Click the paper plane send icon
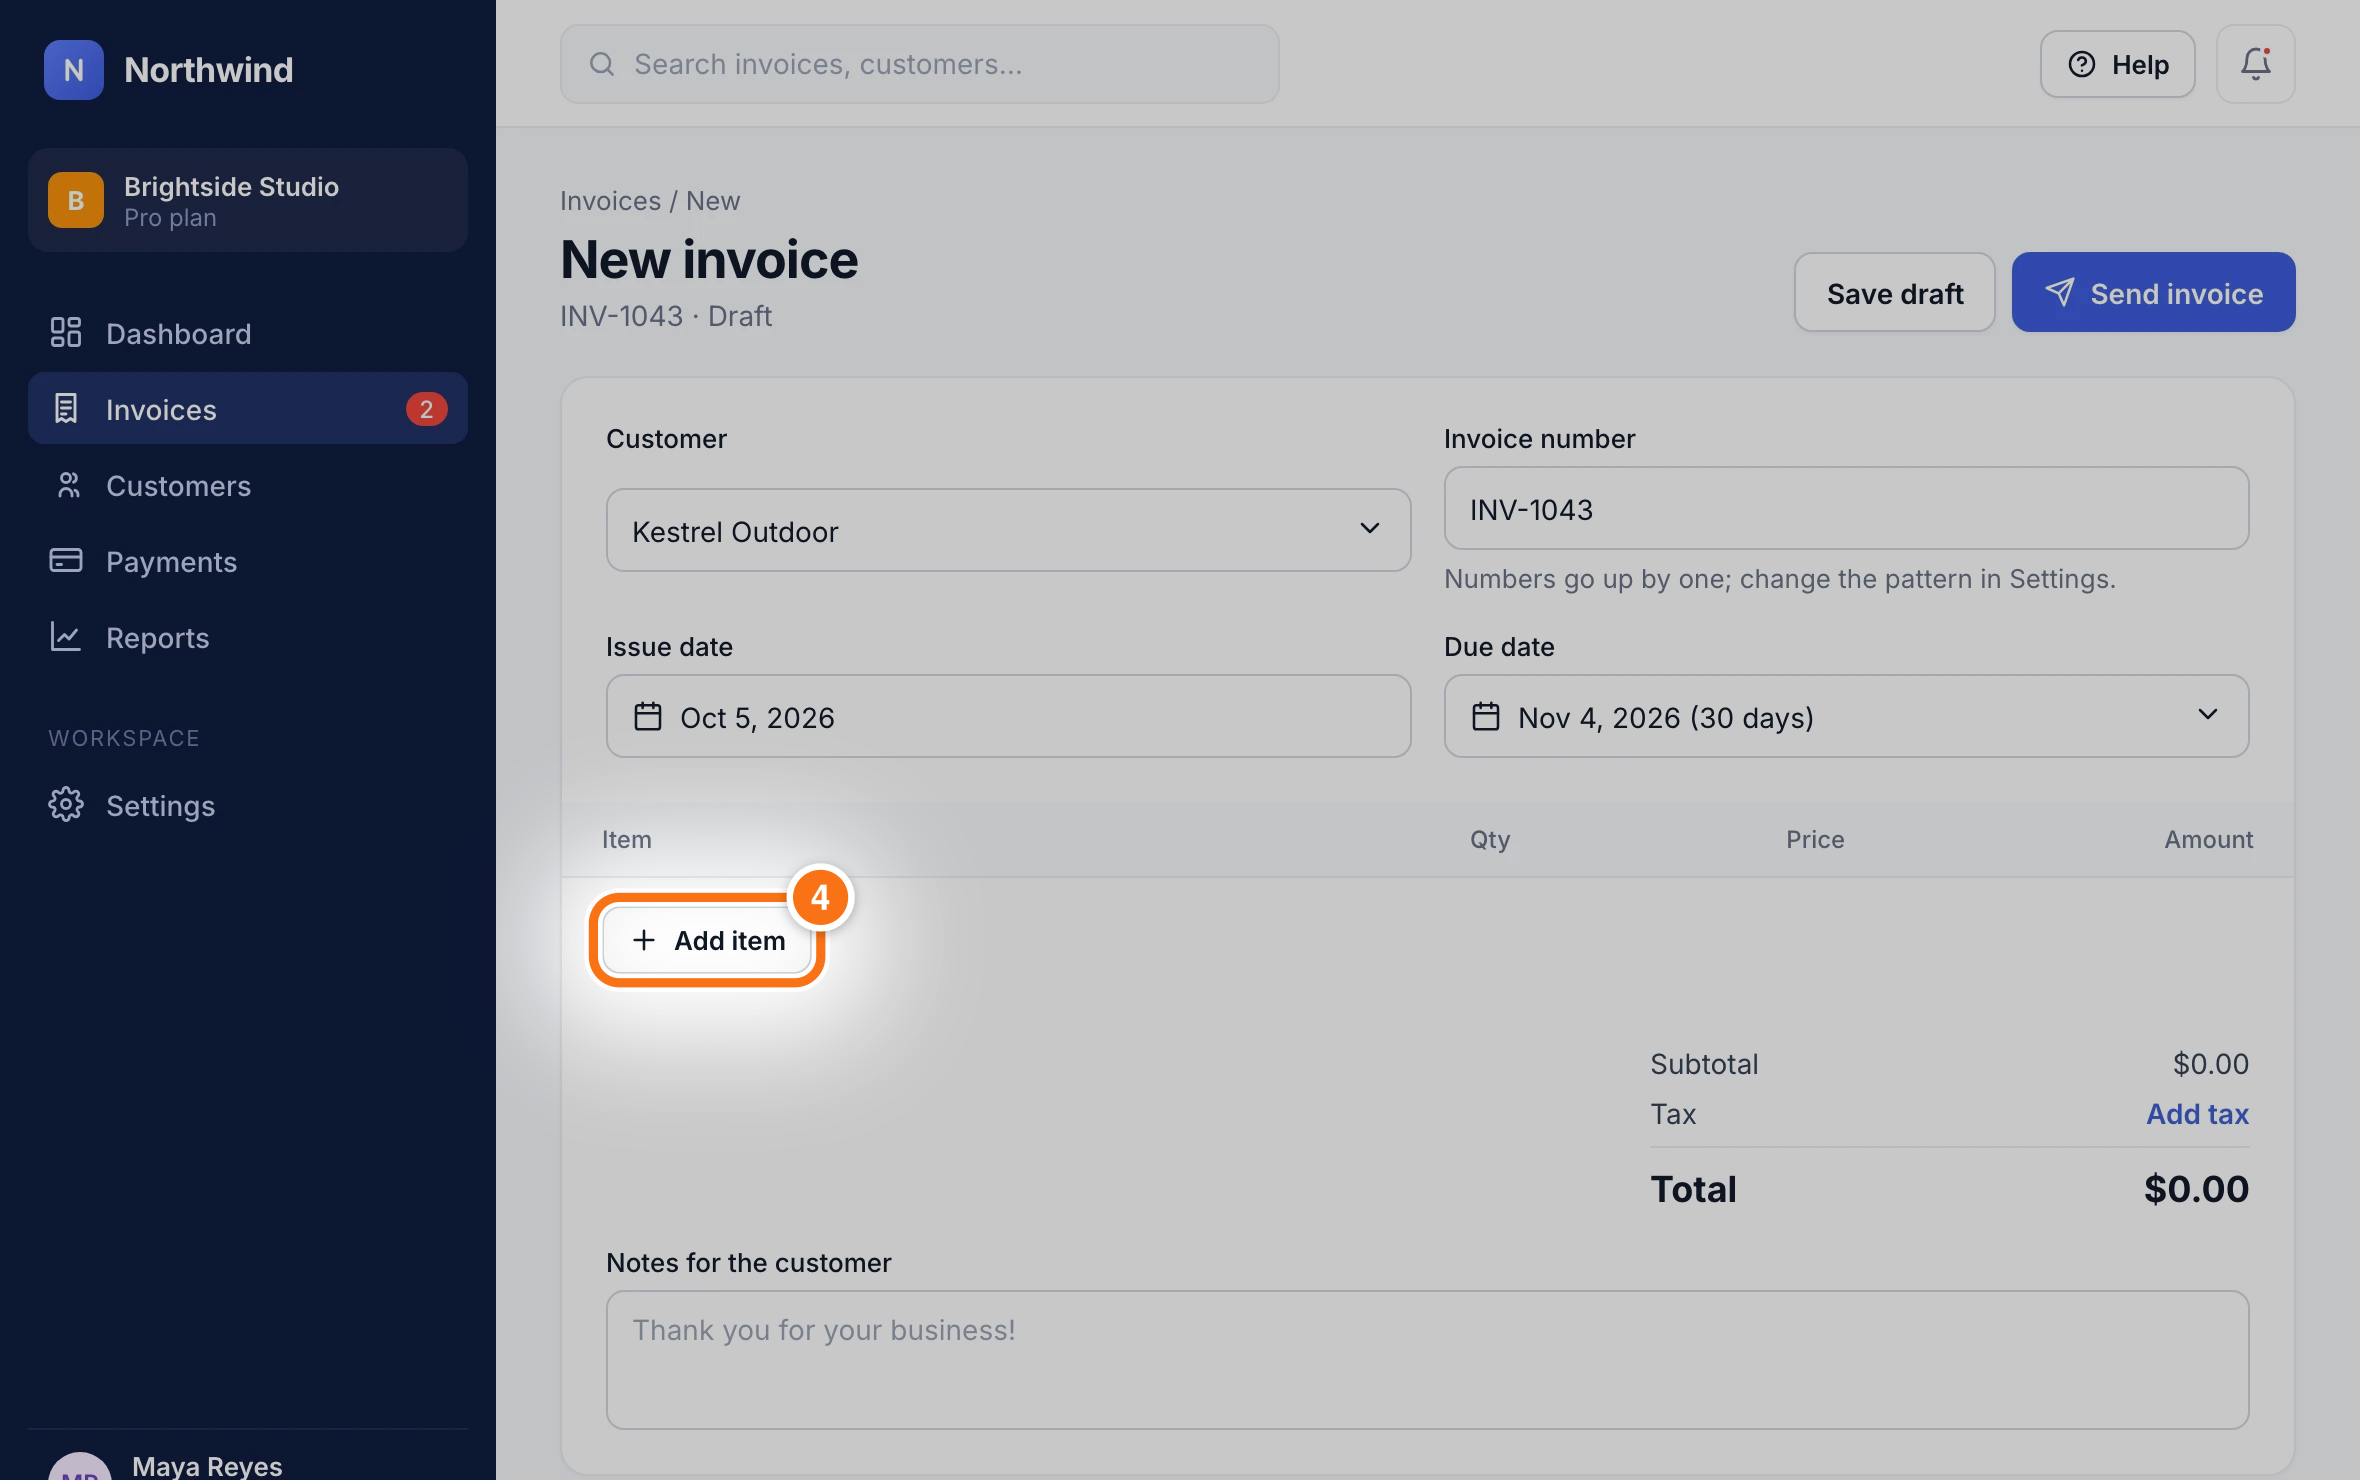 [x=2060, y=292]
